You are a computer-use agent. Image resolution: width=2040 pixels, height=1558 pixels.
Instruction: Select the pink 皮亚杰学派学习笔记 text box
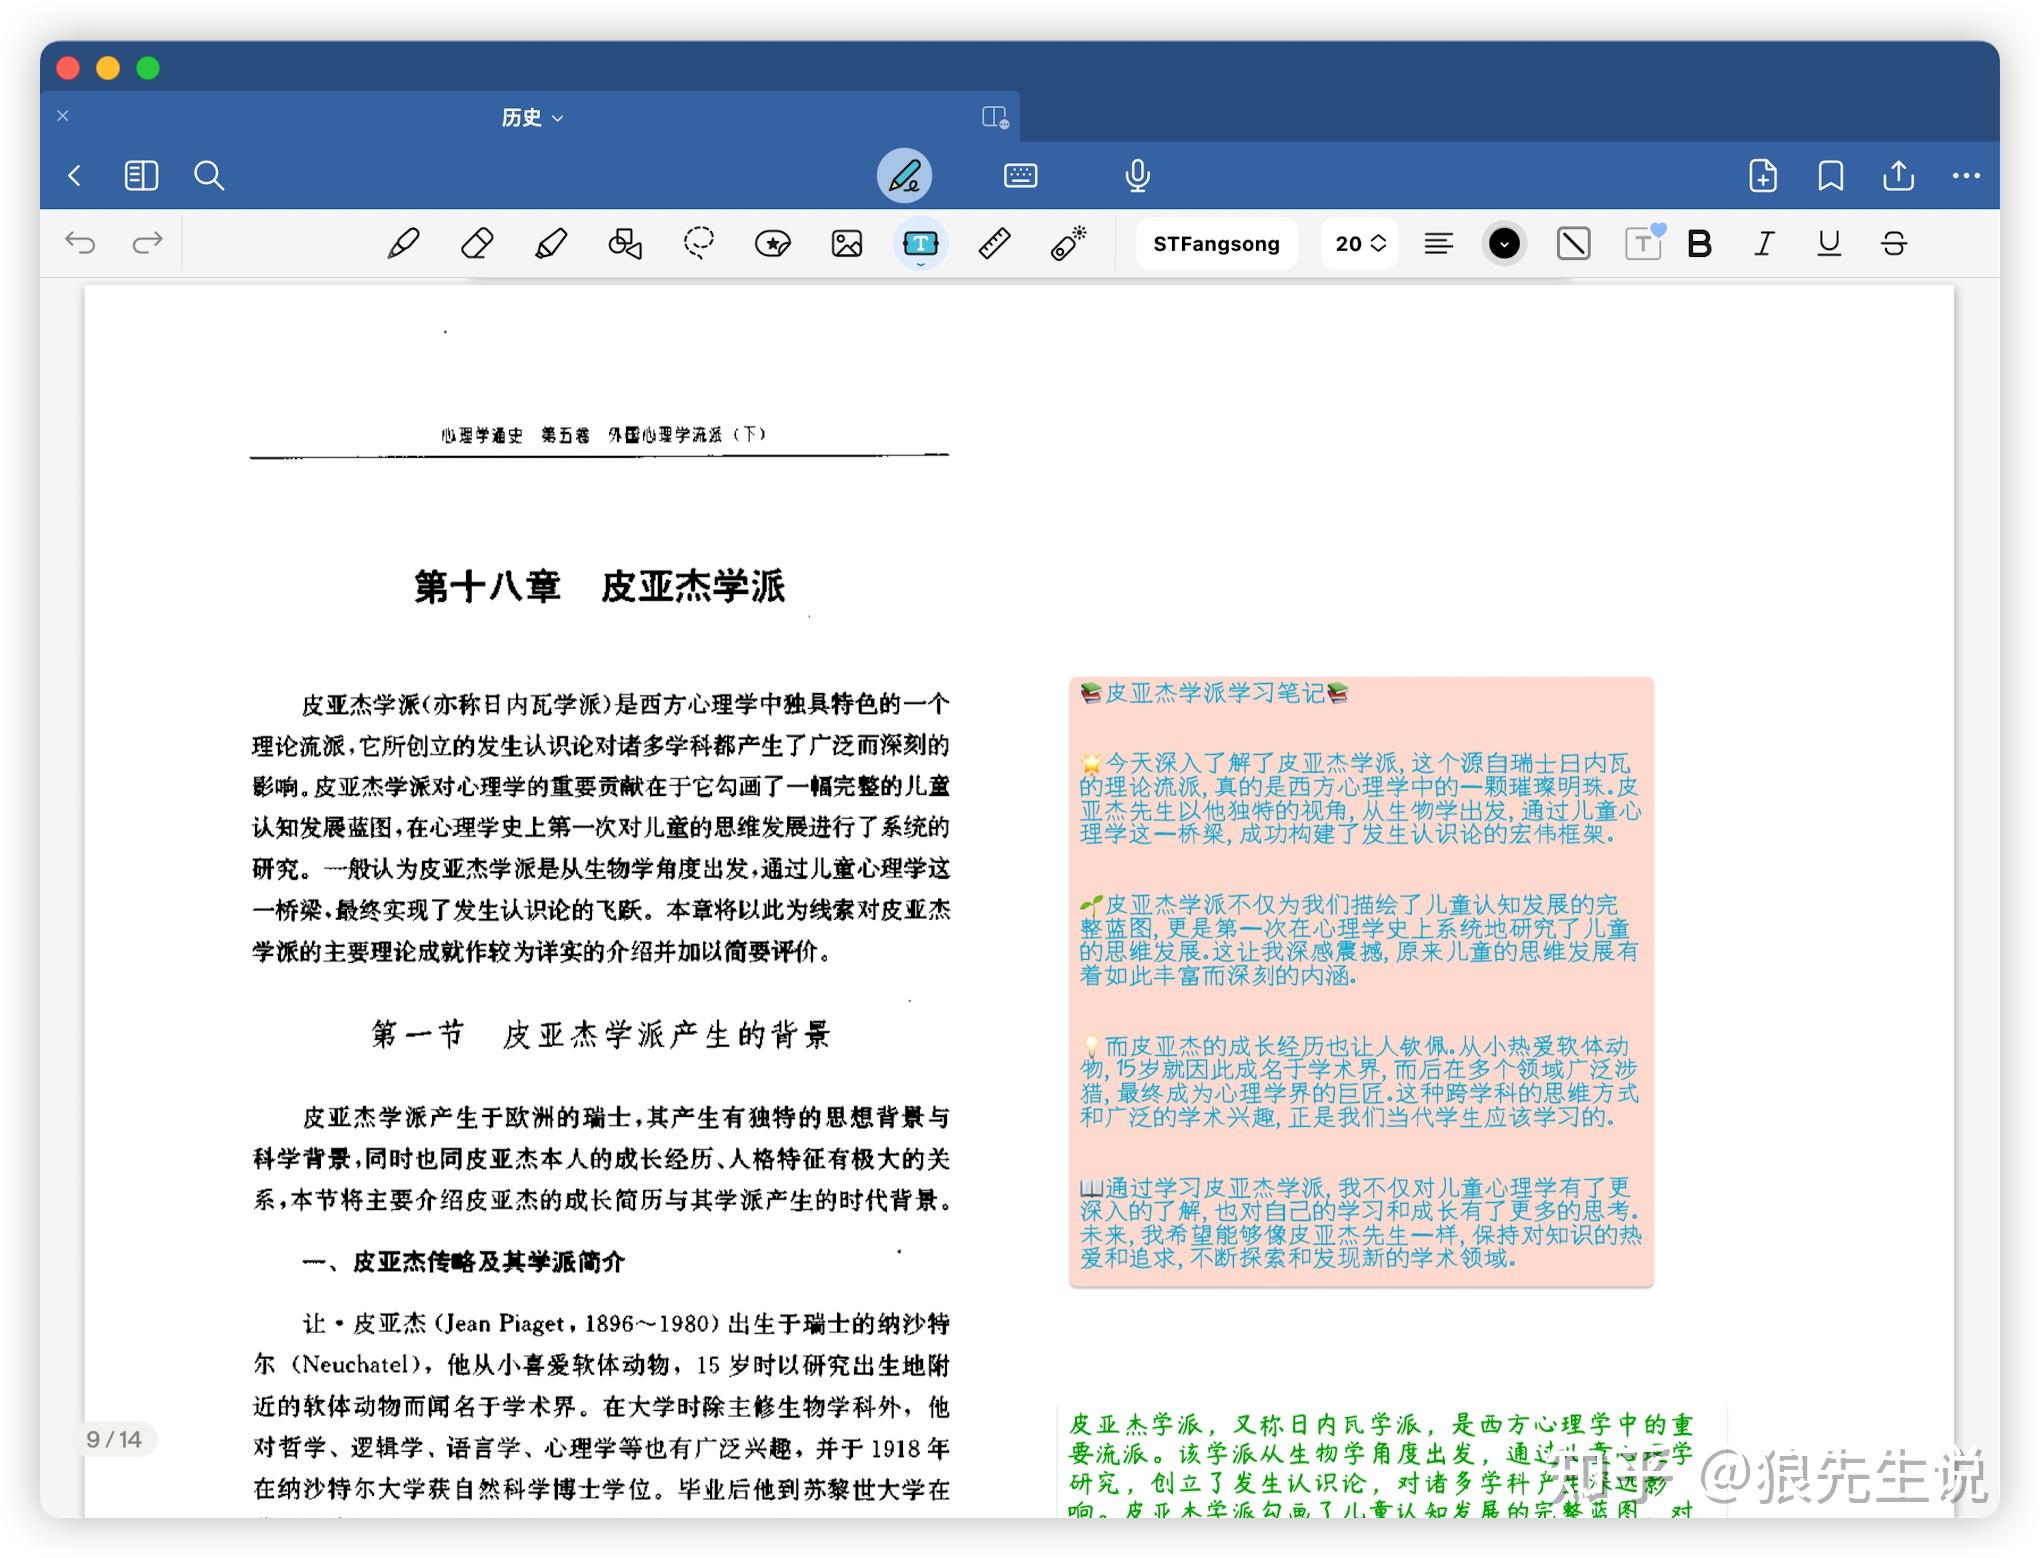pyautogui.click(x=1361, y=982)
